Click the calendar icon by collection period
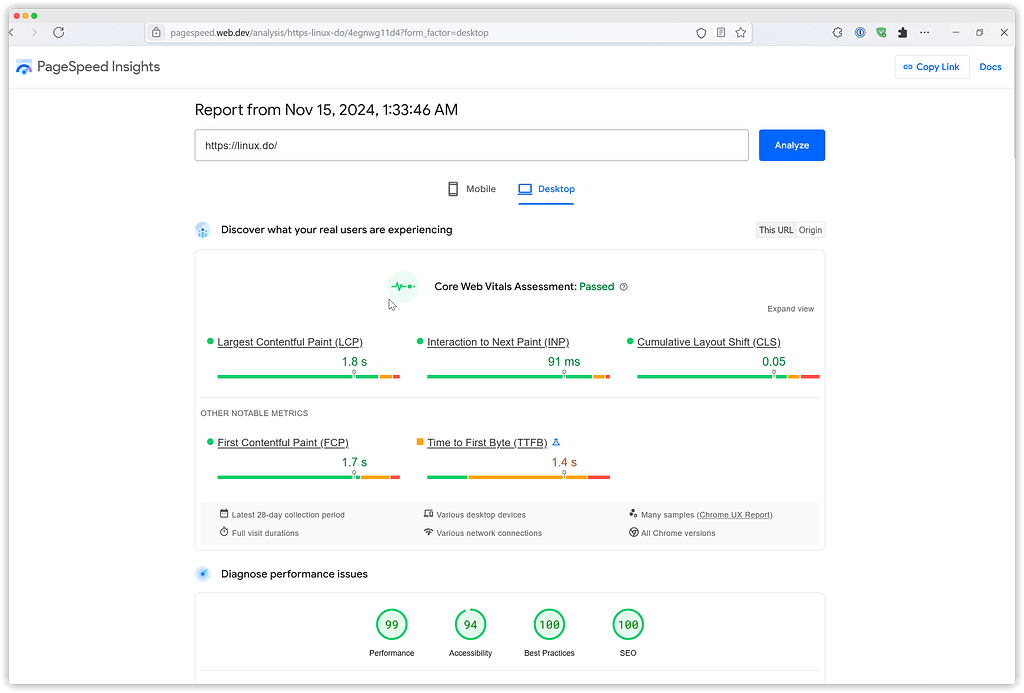The image size is (1024, 693). 224,514
